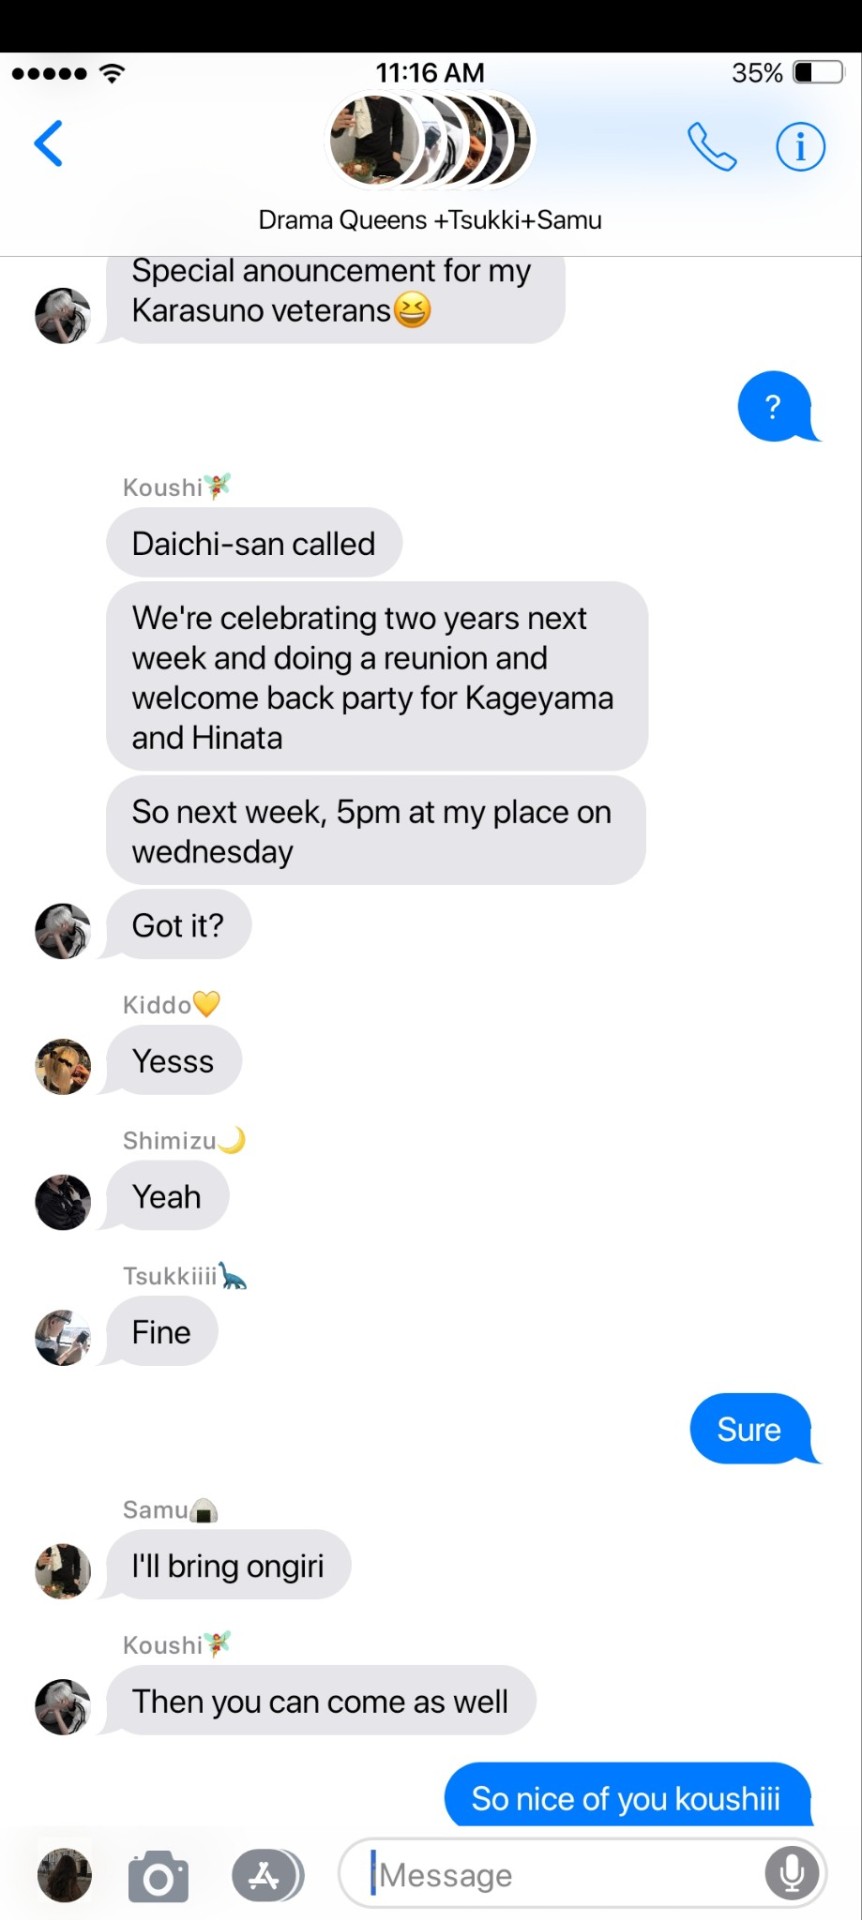Image resolution: width=862 pixels, height=1920 pixels.
Task: Tap the blue question mark bubble
Action: coord(776,406)
